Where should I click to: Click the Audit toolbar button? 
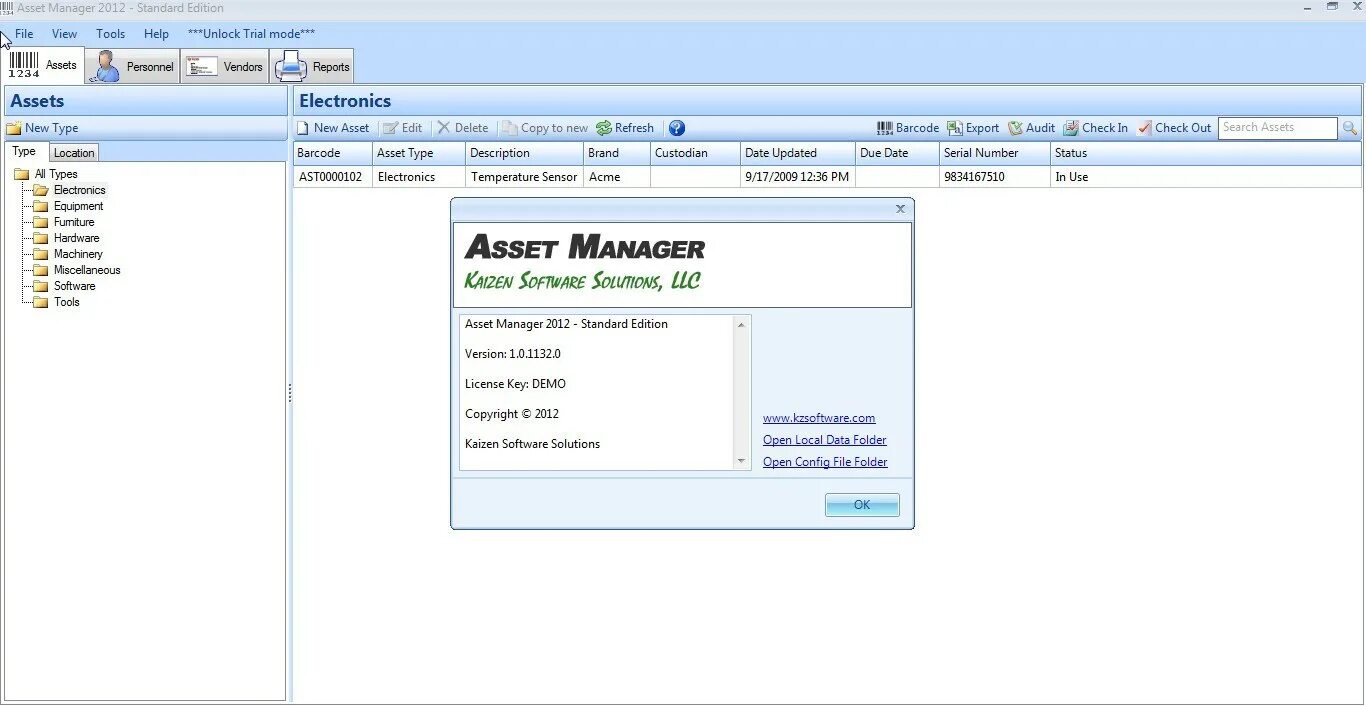coord(1031,128)
